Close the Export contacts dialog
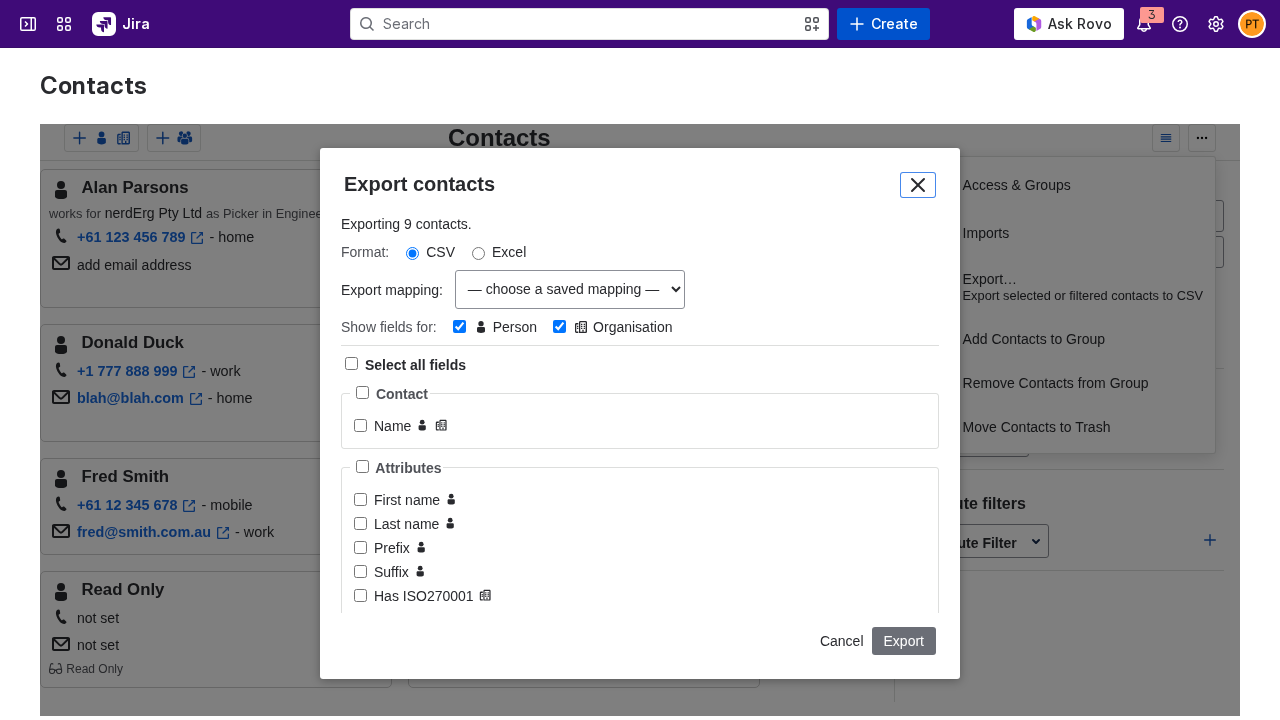The image size is (1280, 720). [918, 185]
